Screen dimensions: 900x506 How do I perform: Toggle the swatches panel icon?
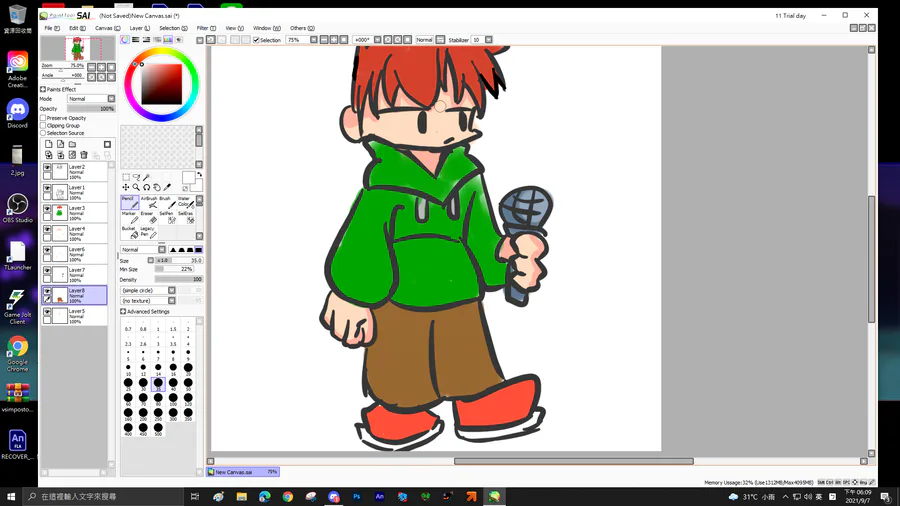[x=168, y=40]
